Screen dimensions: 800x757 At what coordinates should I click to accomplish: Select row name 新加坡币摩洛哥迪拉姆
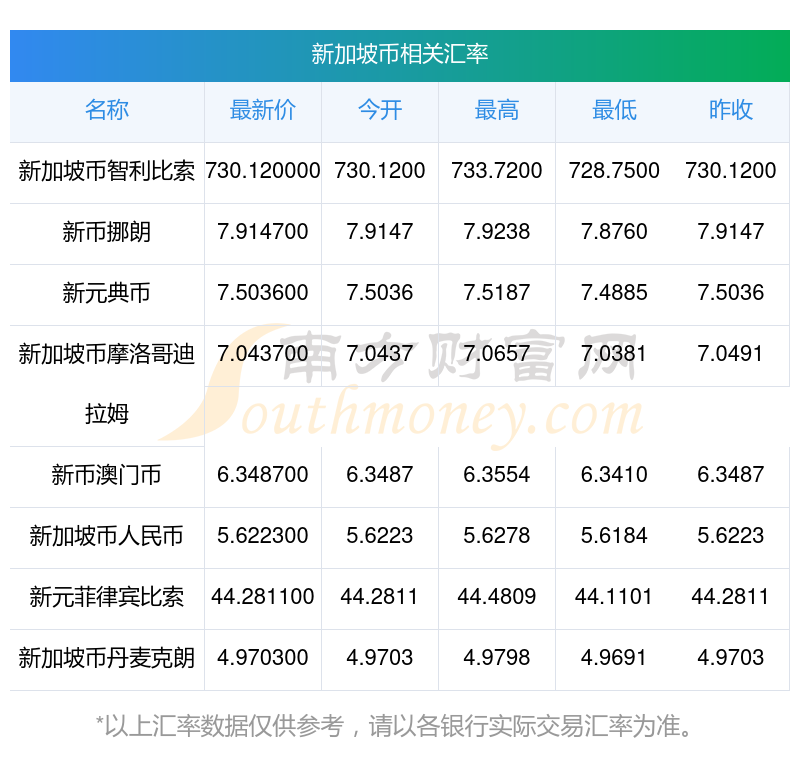[107, 384]
